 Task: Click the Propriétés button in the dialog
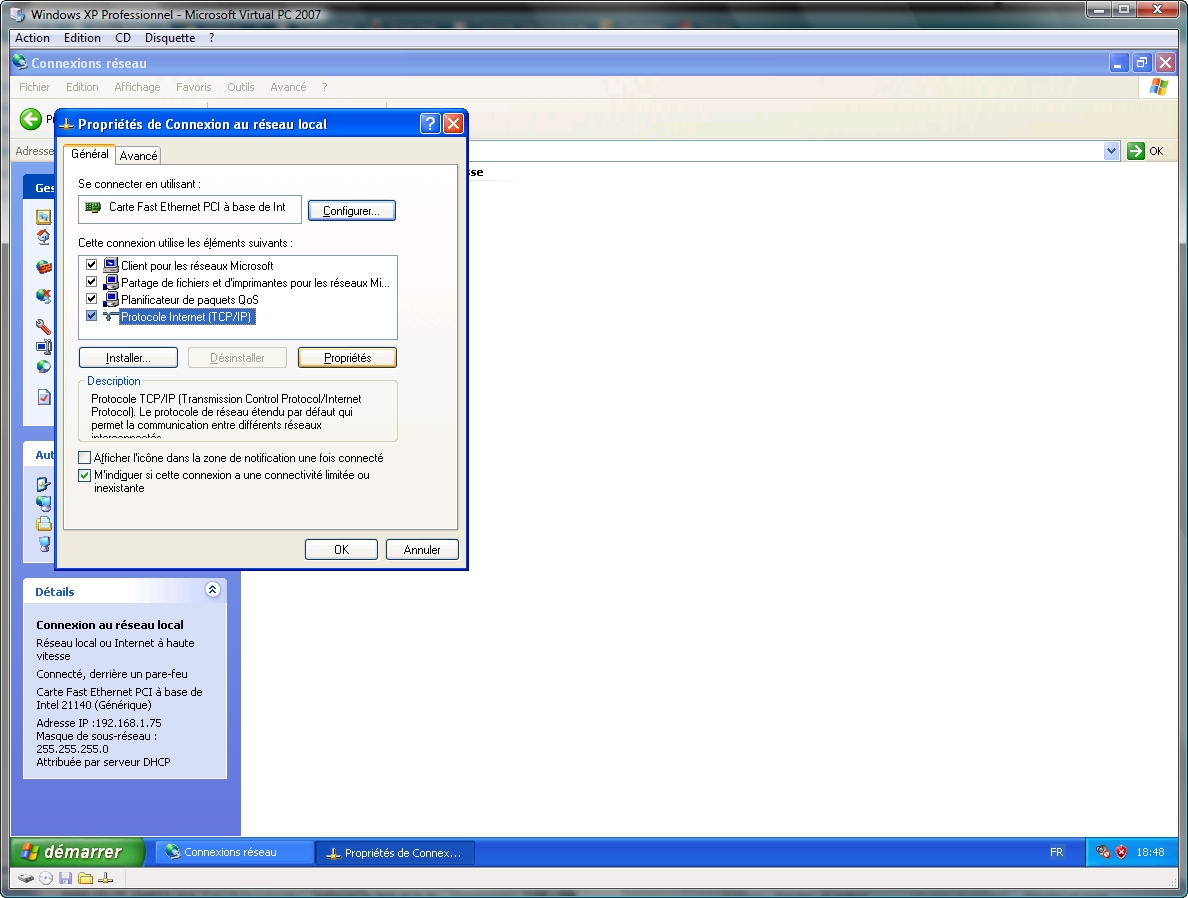tap(348, 358)
